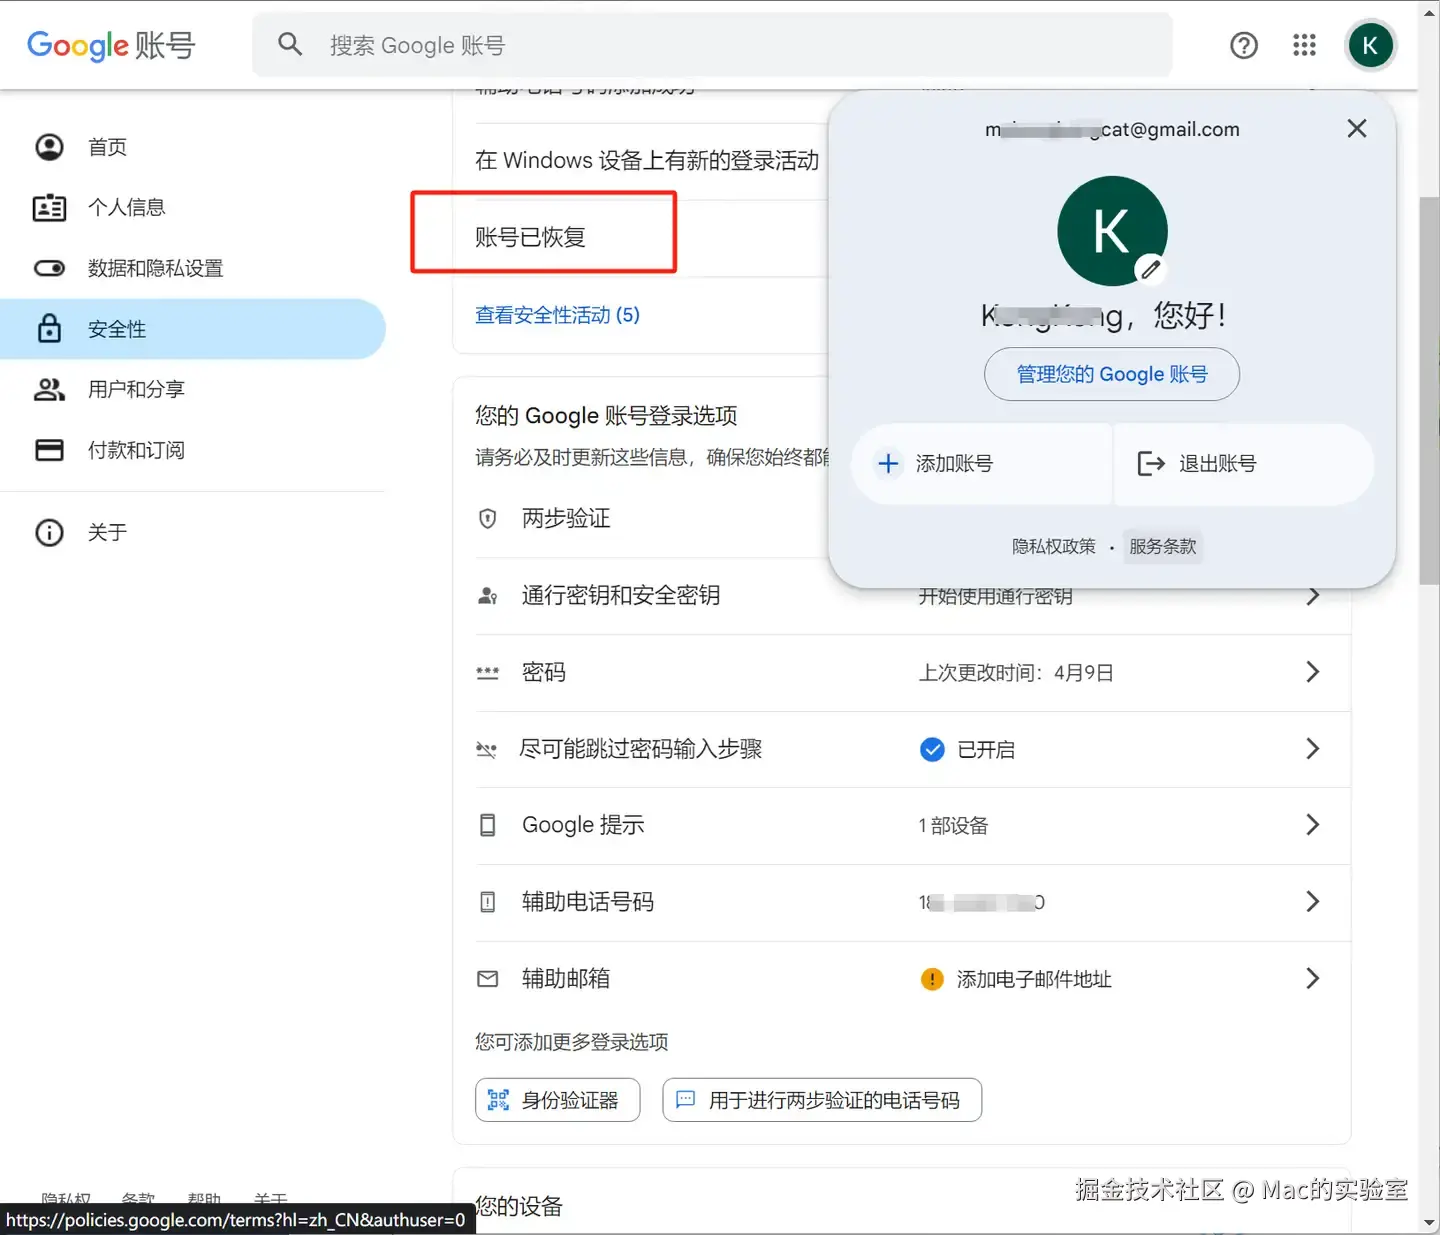Click the 已开启 blue checkmark status
The width and height of the screenshot is (1440, 1235).
point(967,749)
